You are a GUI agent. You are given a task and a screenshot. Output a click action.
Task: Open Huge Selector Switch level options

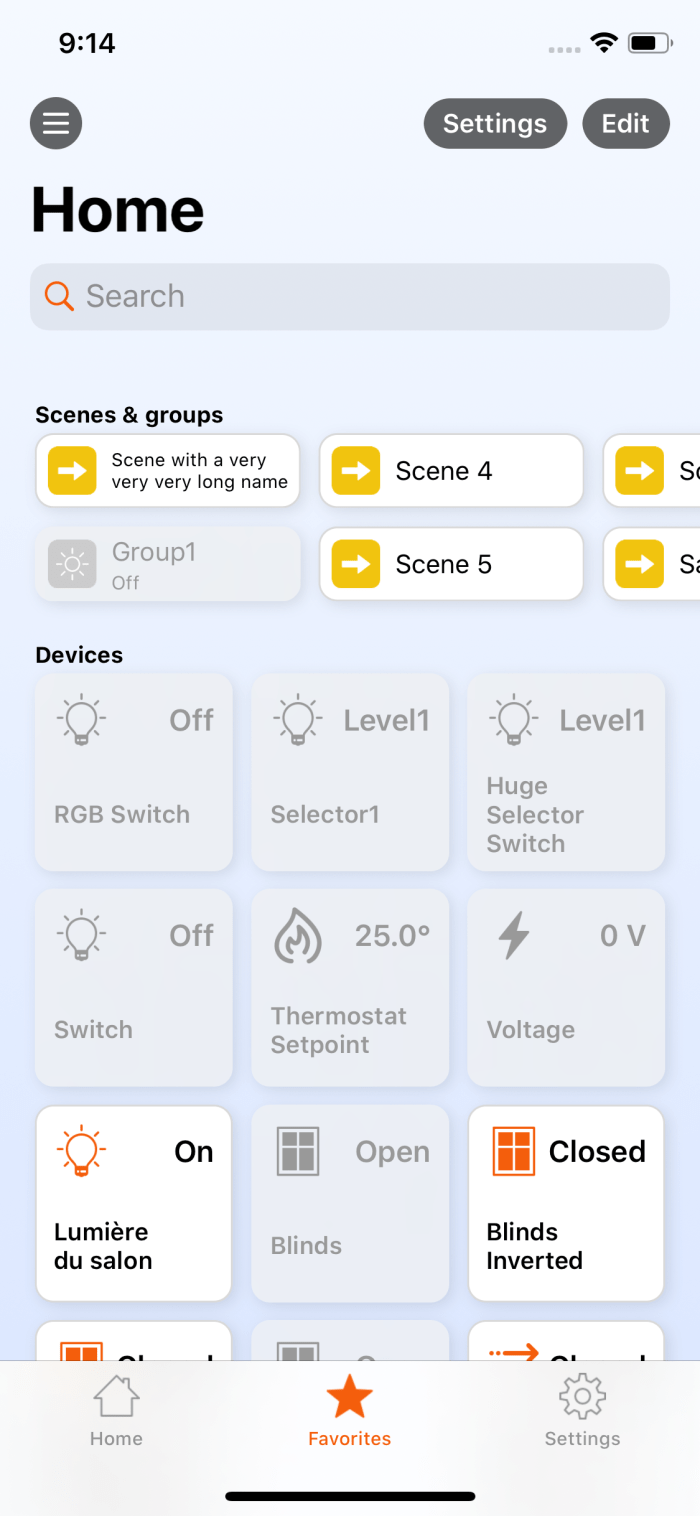point(566,771)
